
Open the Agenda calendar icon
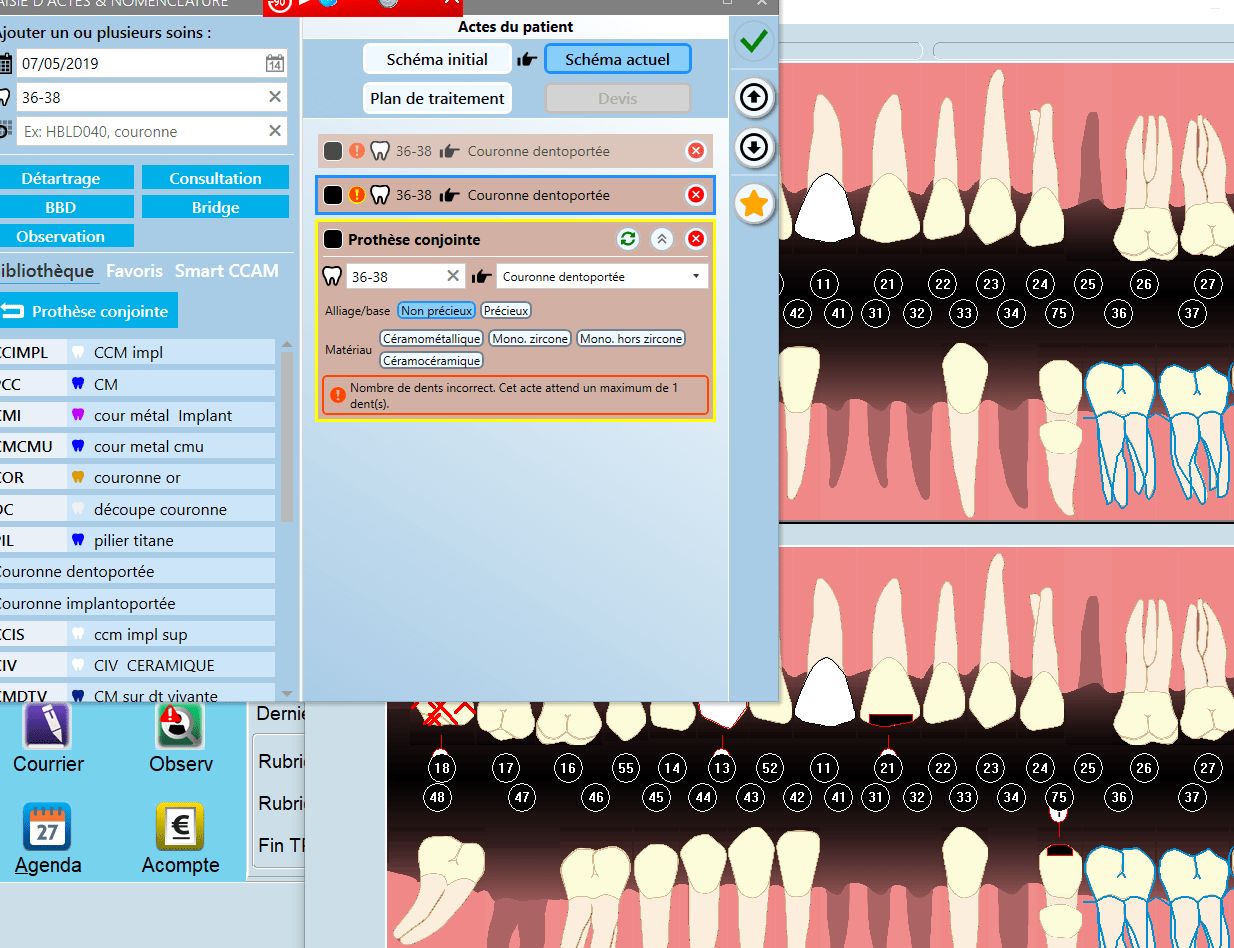[x=48, y=827]
